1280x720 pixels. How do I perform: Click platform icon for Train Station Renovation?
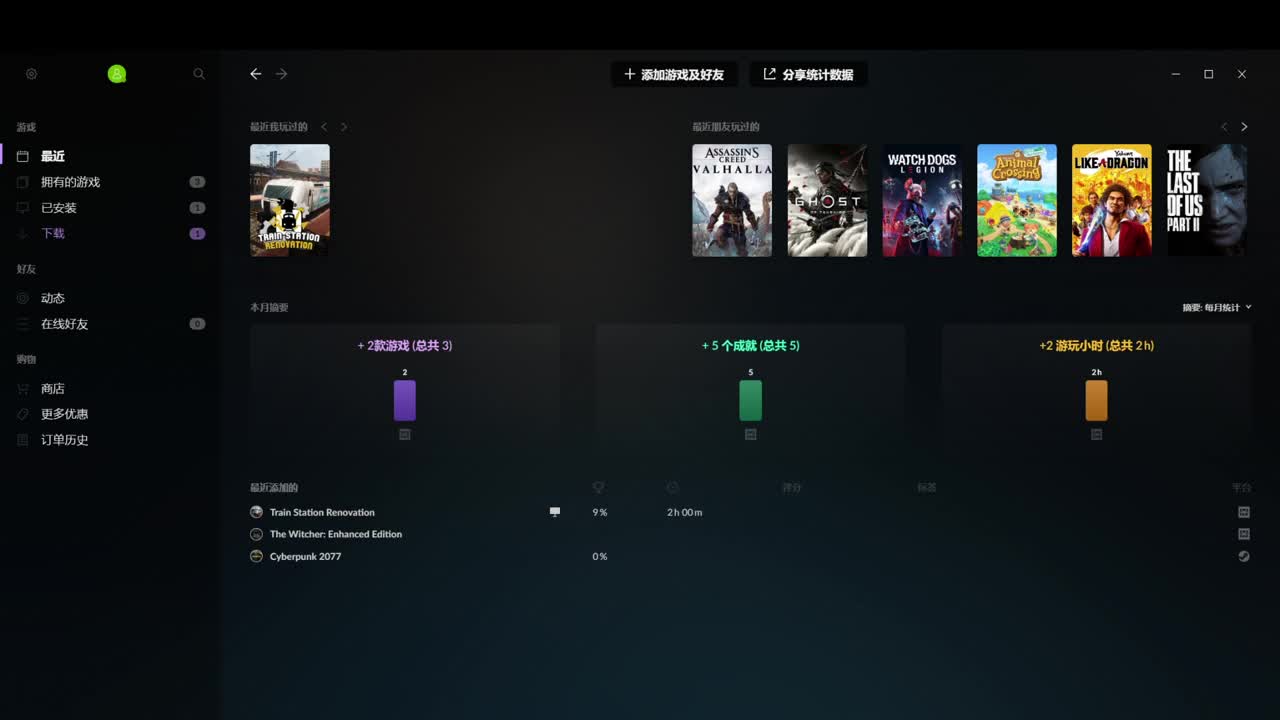click(1244, 512)
